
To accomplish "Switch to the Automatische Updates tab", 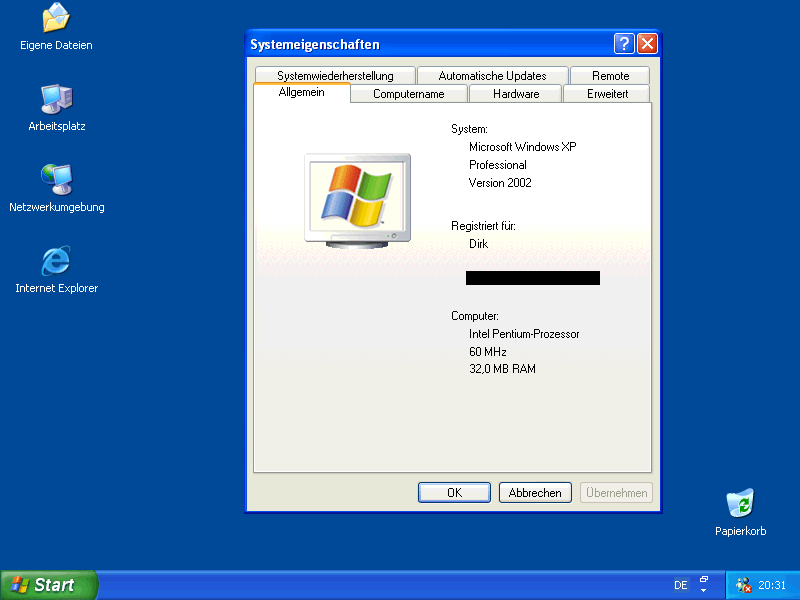I will [492, 76].
